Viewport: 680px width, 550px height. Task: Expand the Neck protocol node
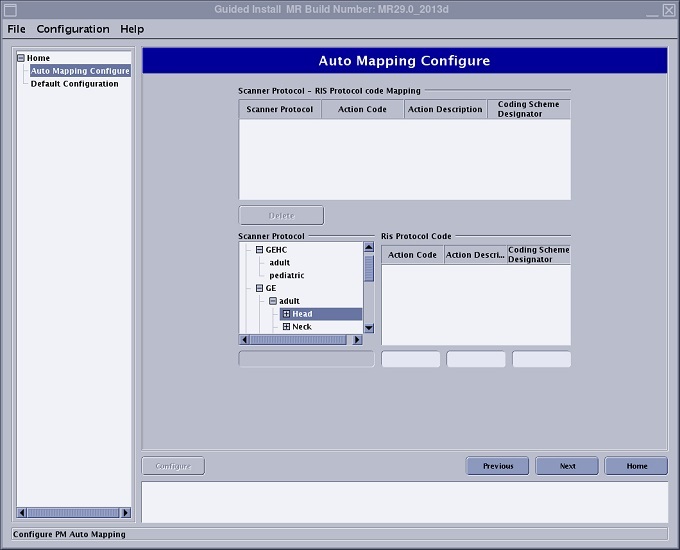coord(286,327)
